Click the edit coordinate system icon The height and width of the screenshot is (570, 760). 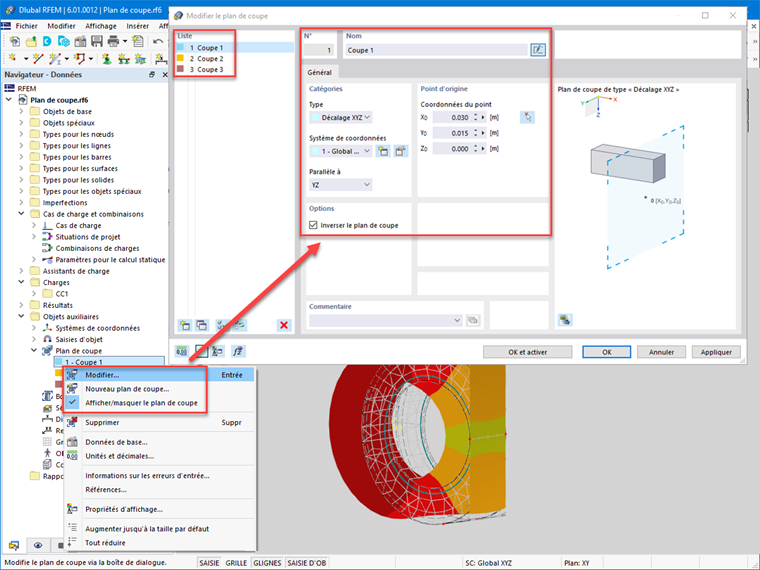tap(400, 151)
